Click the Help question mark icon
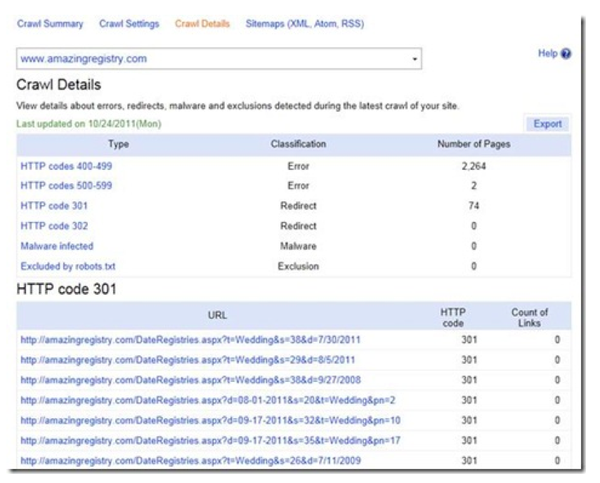Image resolution: width=600 pixels, height=483 pixels. click(566, 54)
